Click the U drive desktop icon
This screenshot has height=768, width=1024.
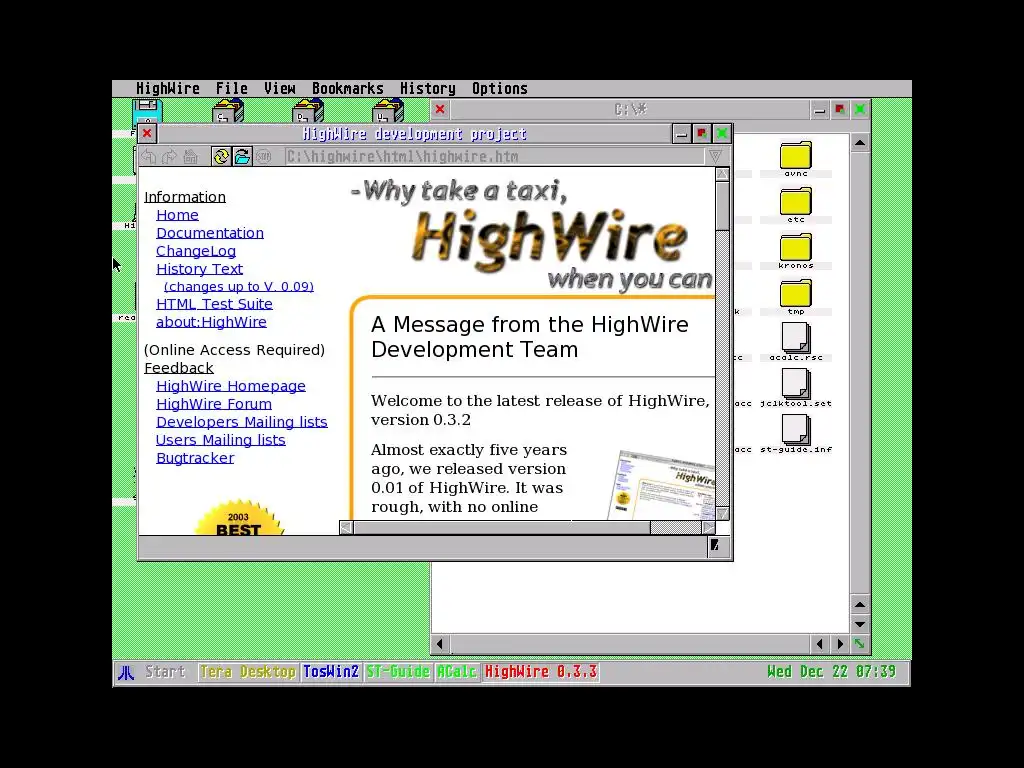(x=388, y=111)
